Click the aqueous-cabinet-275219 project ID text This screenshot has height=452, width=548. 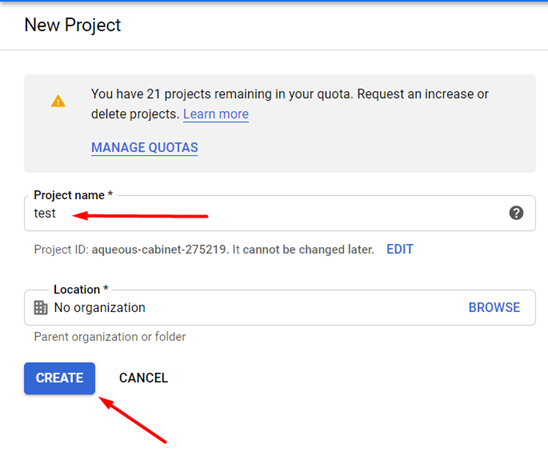pyautogui.click(x=158, y=250)
